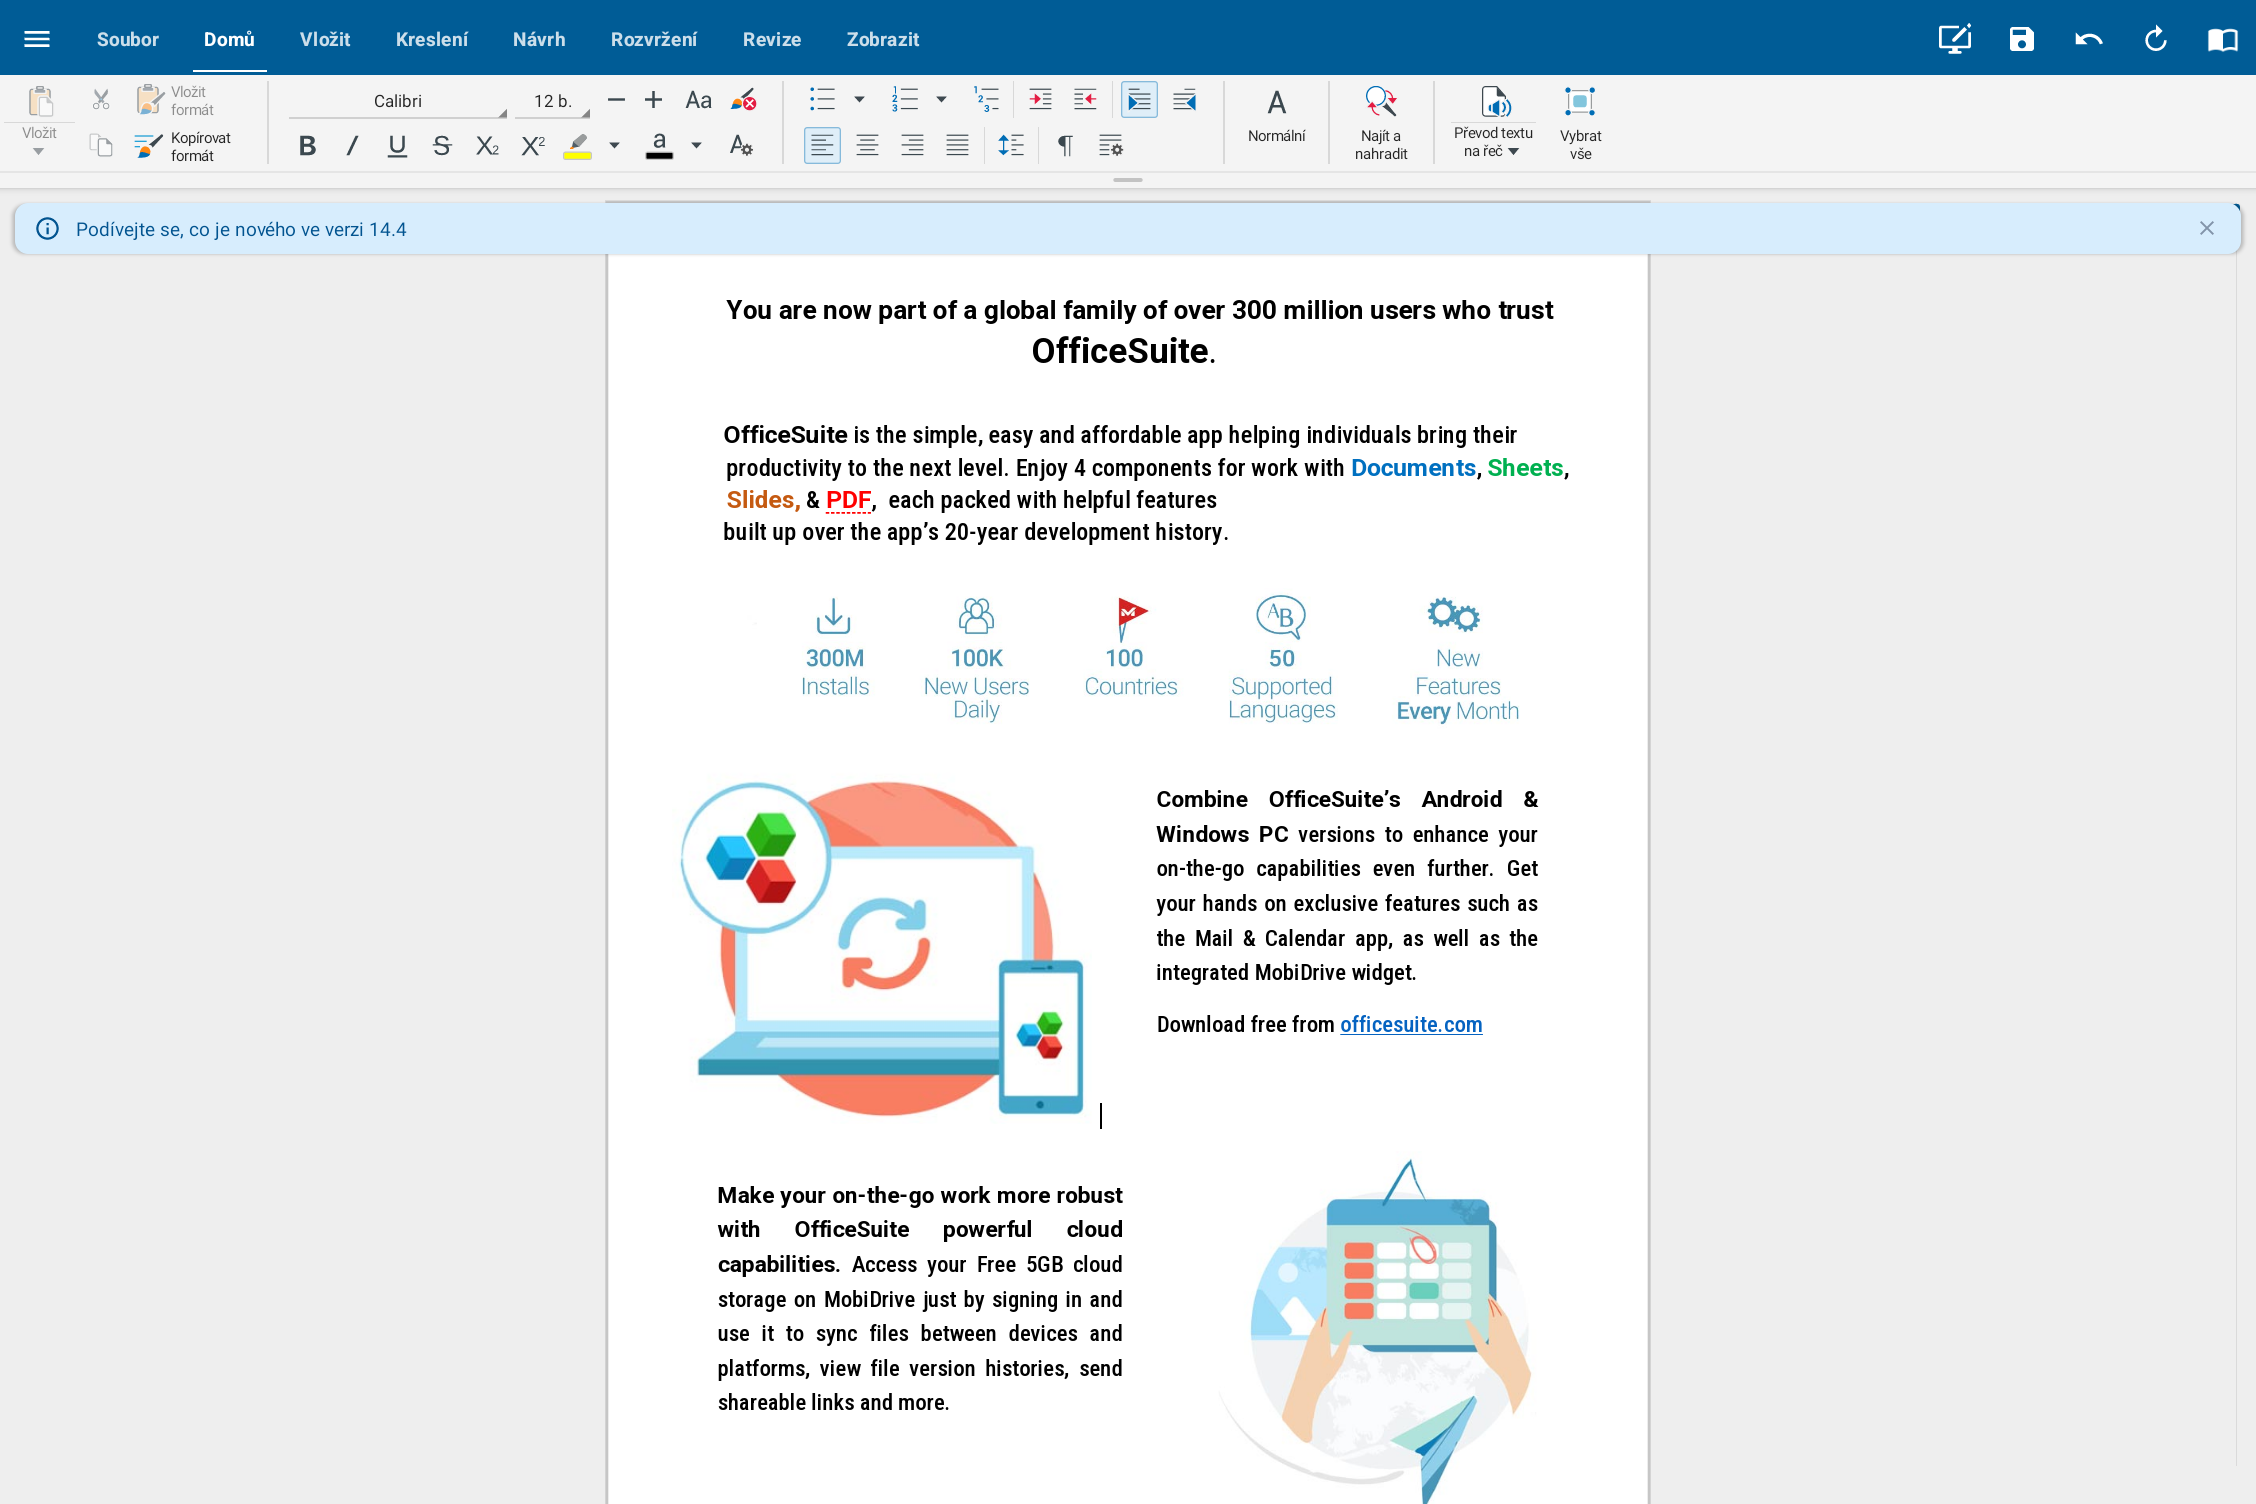Click the Podívejte se, co je nového message
This screenshot has height=1504, width=2256.
241,229
